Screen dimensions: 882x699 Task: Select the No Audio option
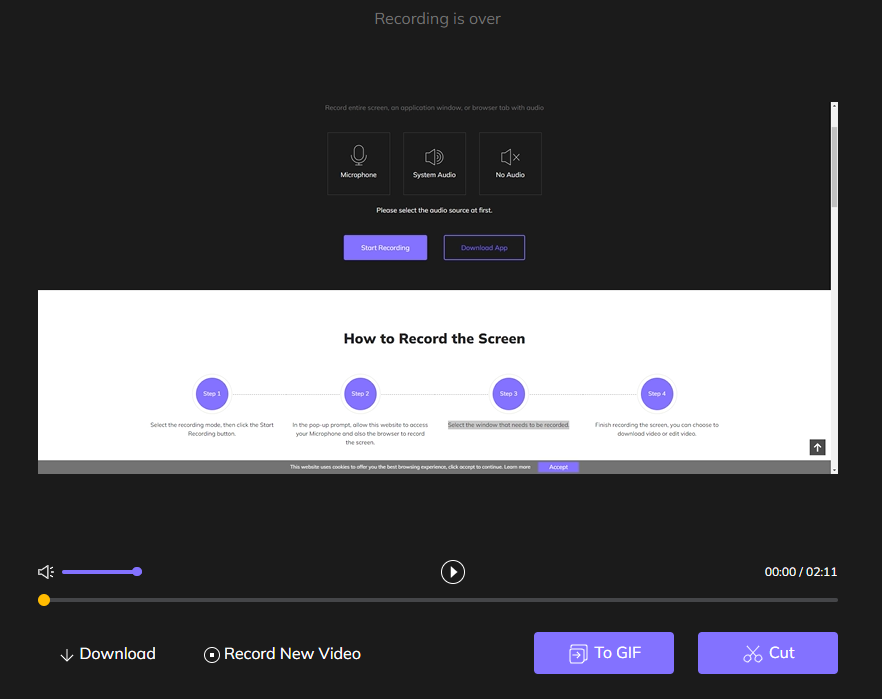510,163
